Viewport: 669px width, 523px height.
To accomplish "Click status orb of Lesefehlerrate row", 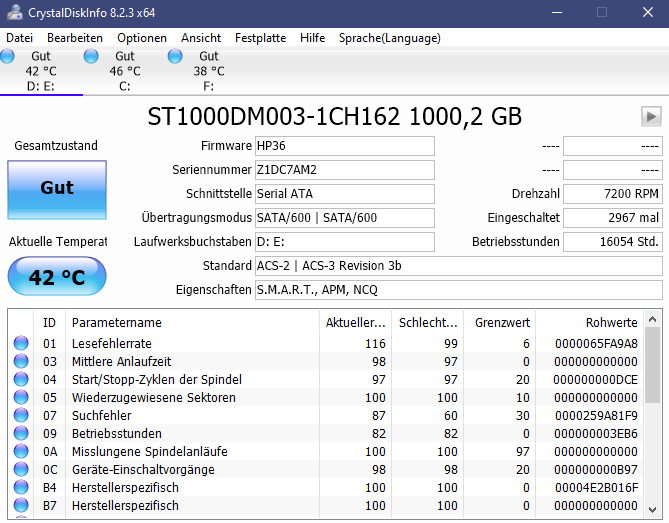I will click(21, 343).
